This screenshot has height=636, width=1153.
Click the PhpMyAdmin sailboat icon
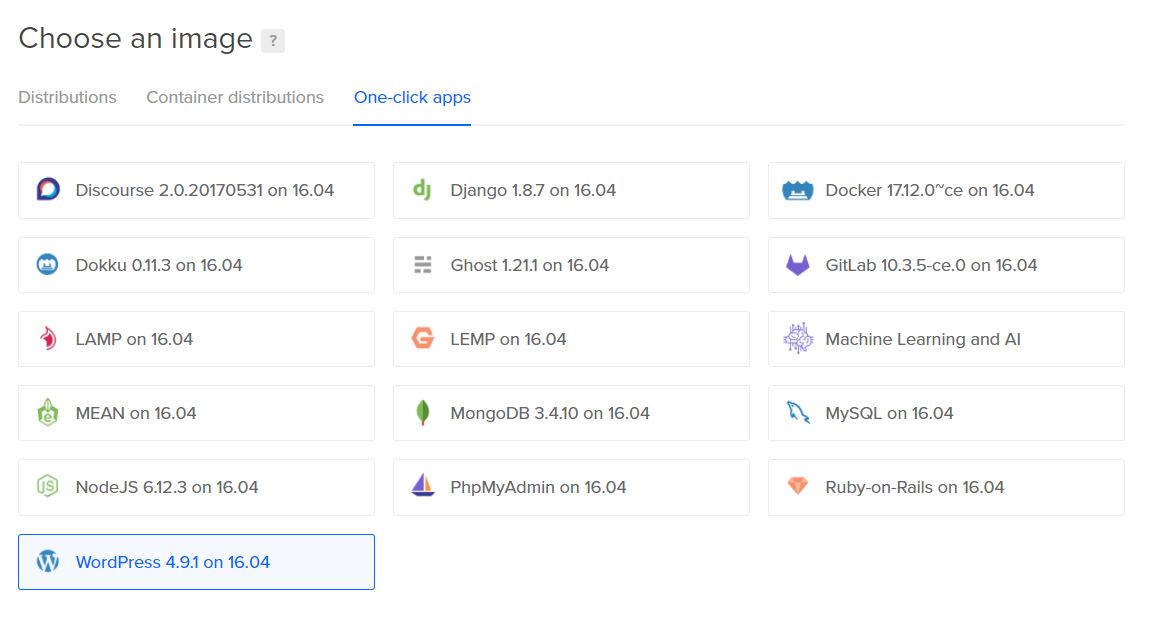[x=423, y=485]
